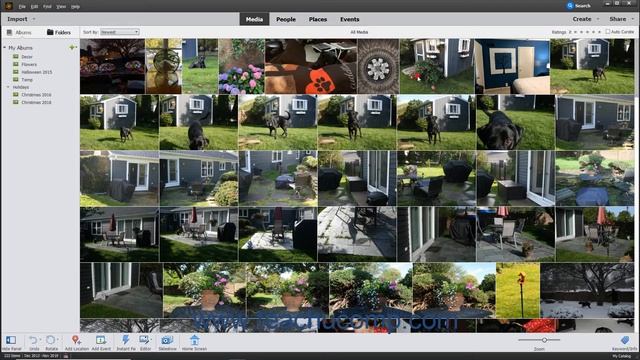Click the Add Location pin icon

[x=76, y=340]
